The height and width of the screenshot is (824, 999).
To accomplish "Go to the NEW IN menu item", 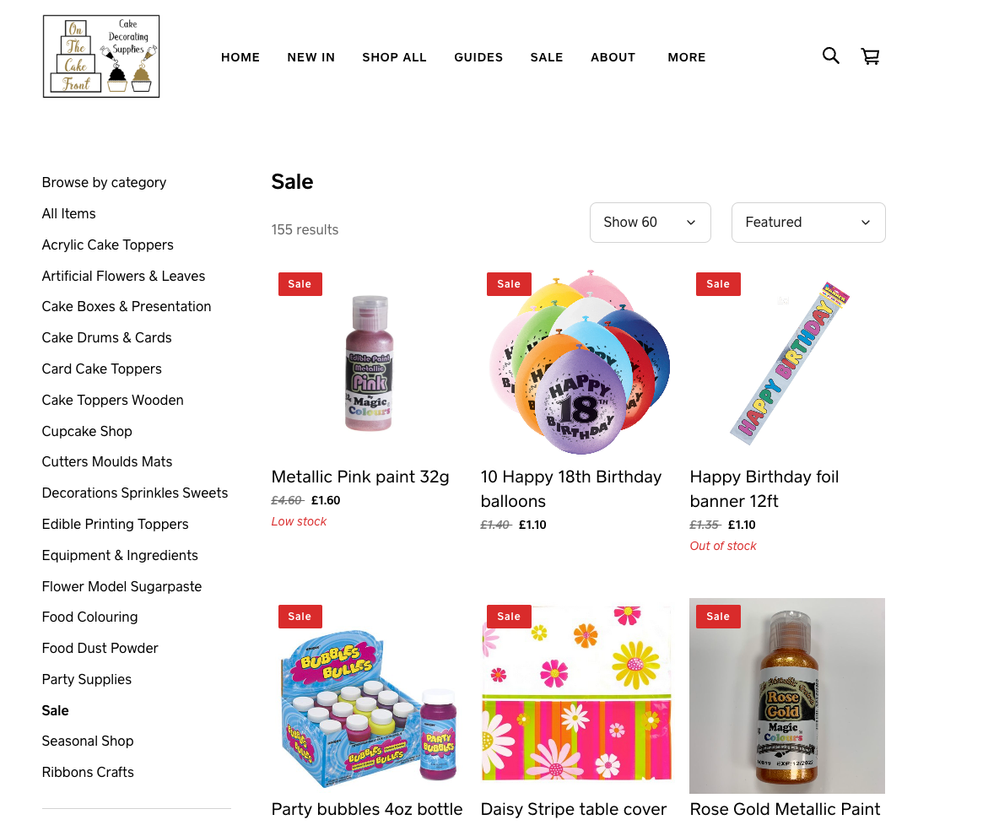I will coord(311,57).
